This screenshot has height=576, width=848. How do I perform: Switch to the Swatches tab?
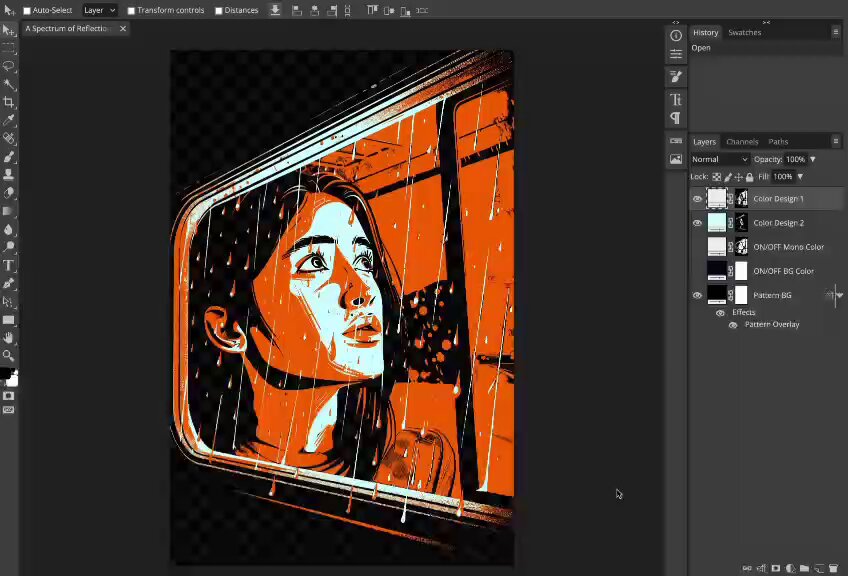[x=744, y=32]
